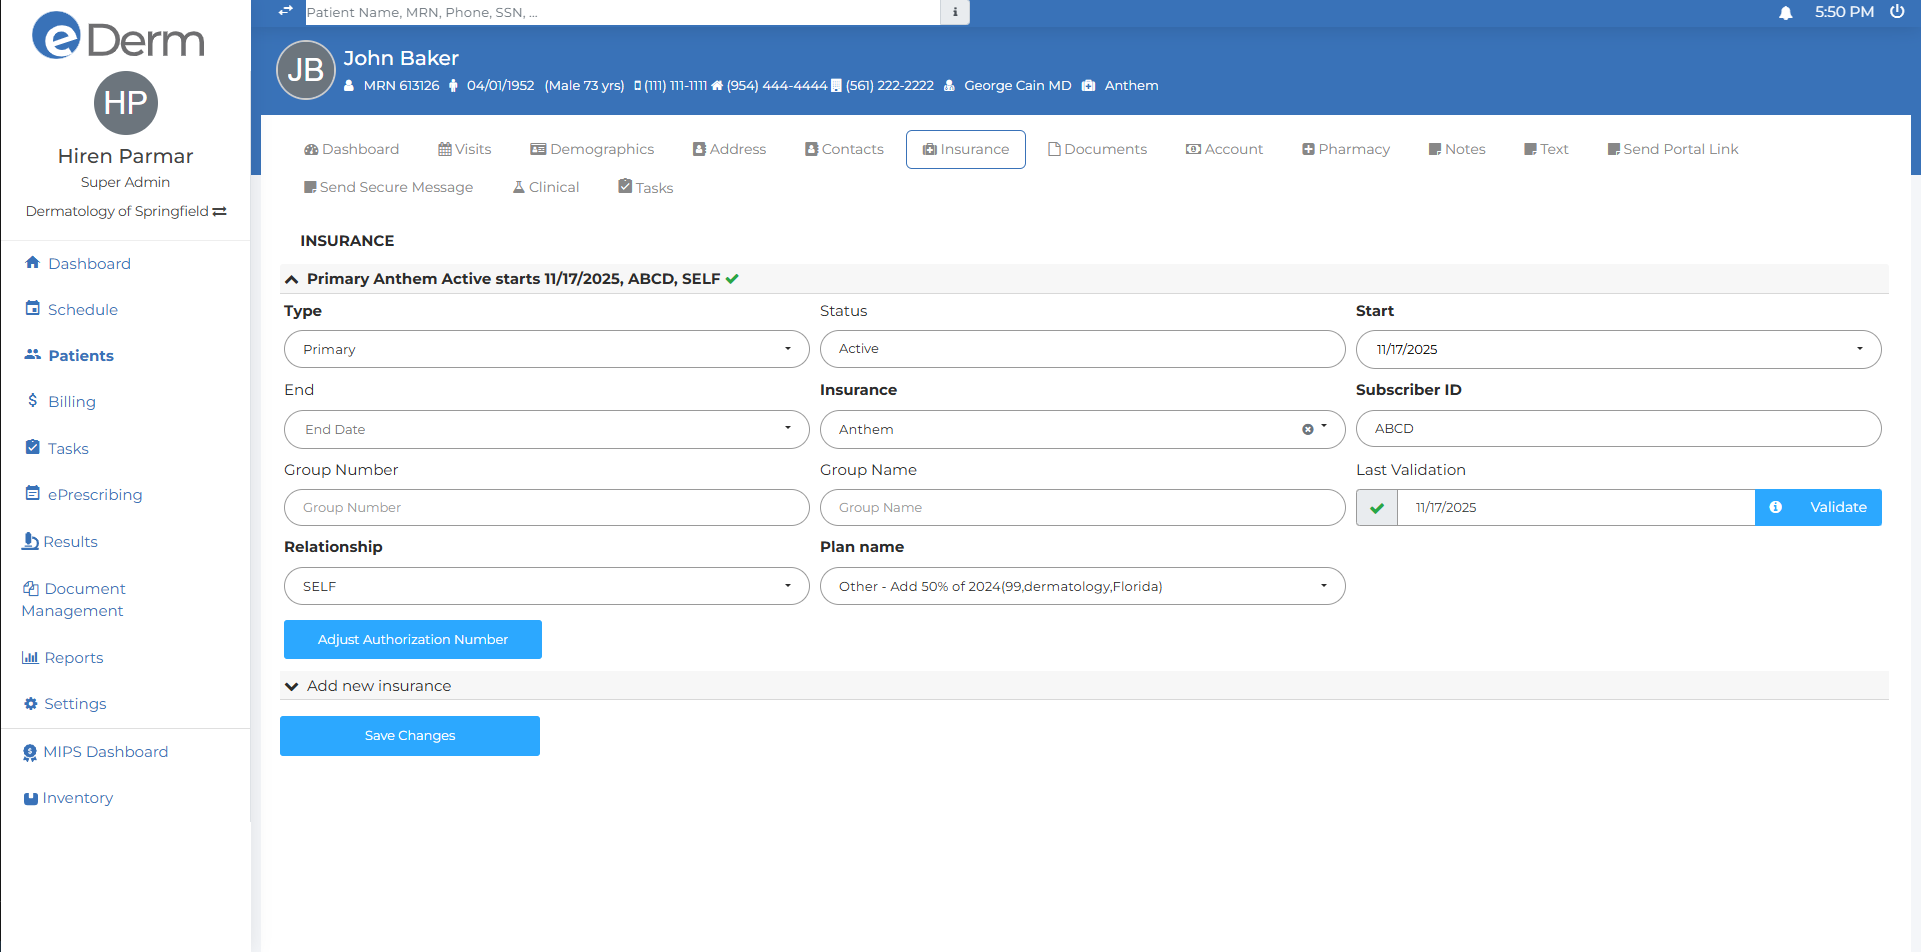The image size is (1921, 952).
Task: Clear the Anthem insurance selection
Action: 1307,429
